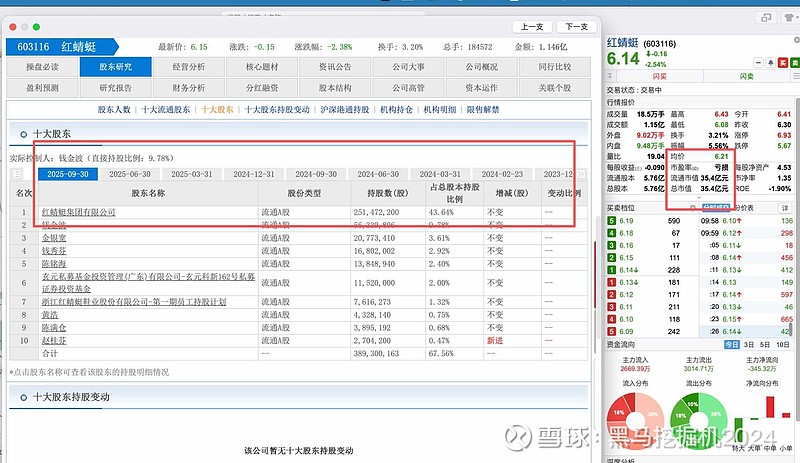
Task: Open the 公司概况 tab
Action: coord(482,67)
